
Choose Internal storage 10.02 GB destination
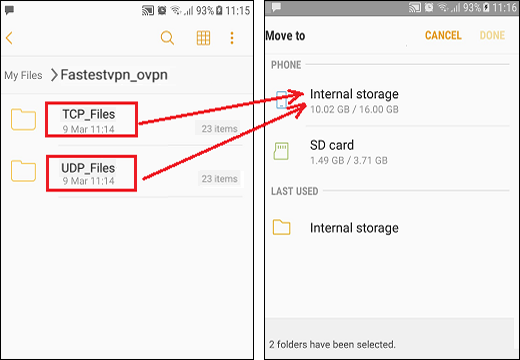(392, 100)
